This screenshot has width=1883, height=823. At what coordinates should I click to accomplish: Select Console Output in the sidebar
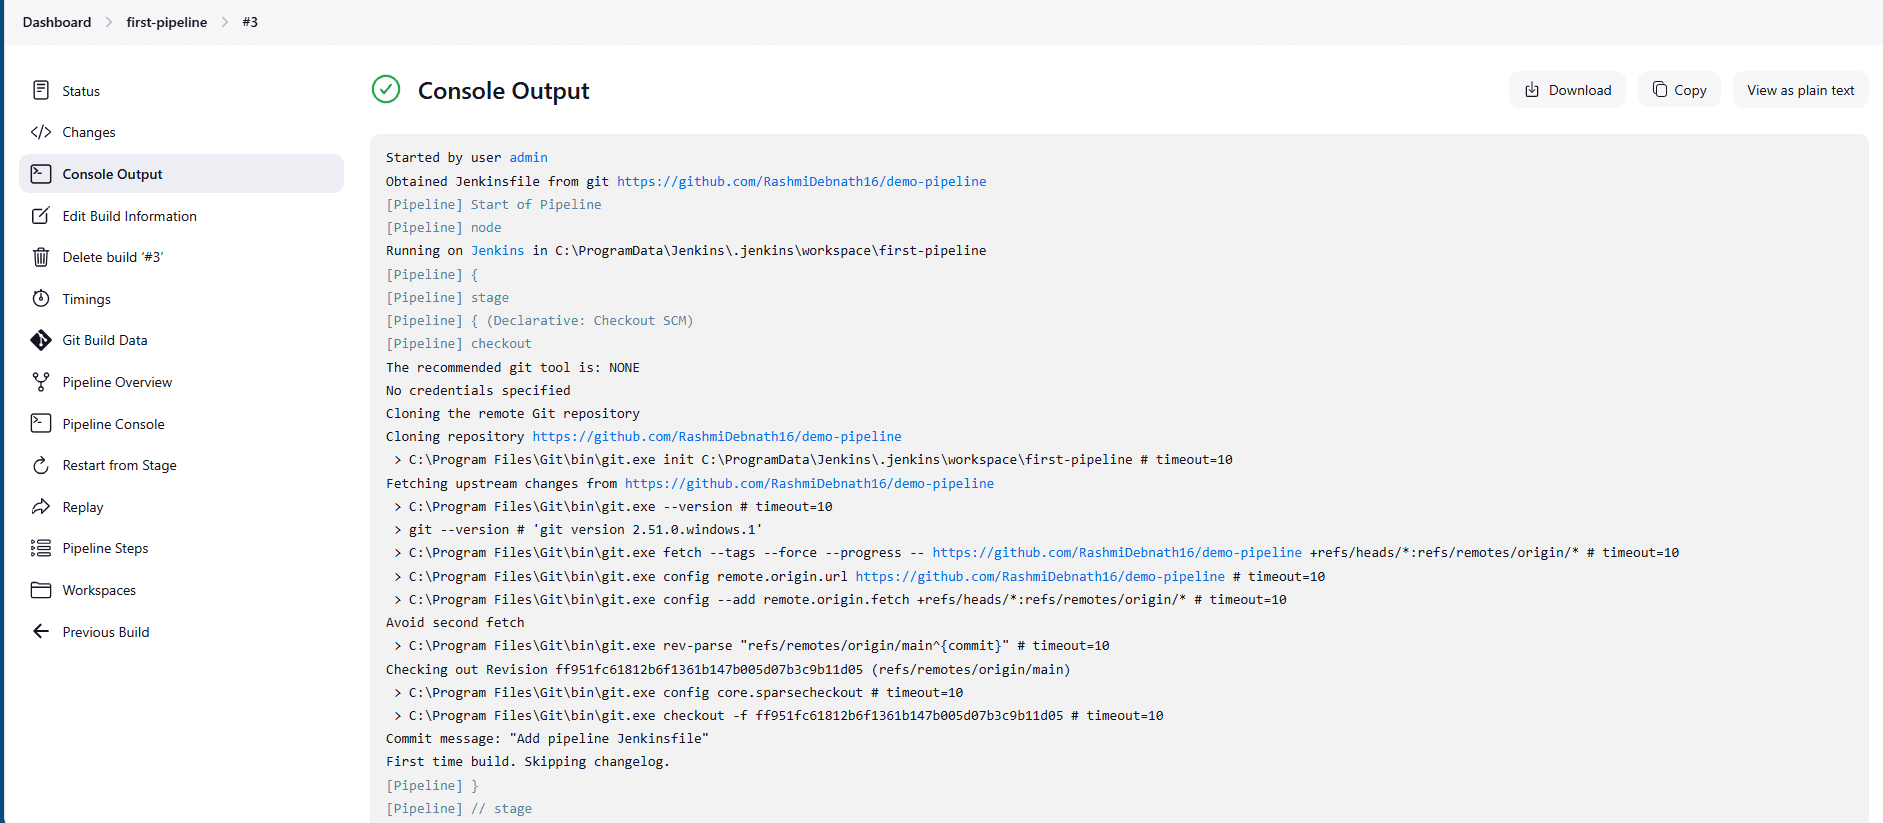point(181,174)
